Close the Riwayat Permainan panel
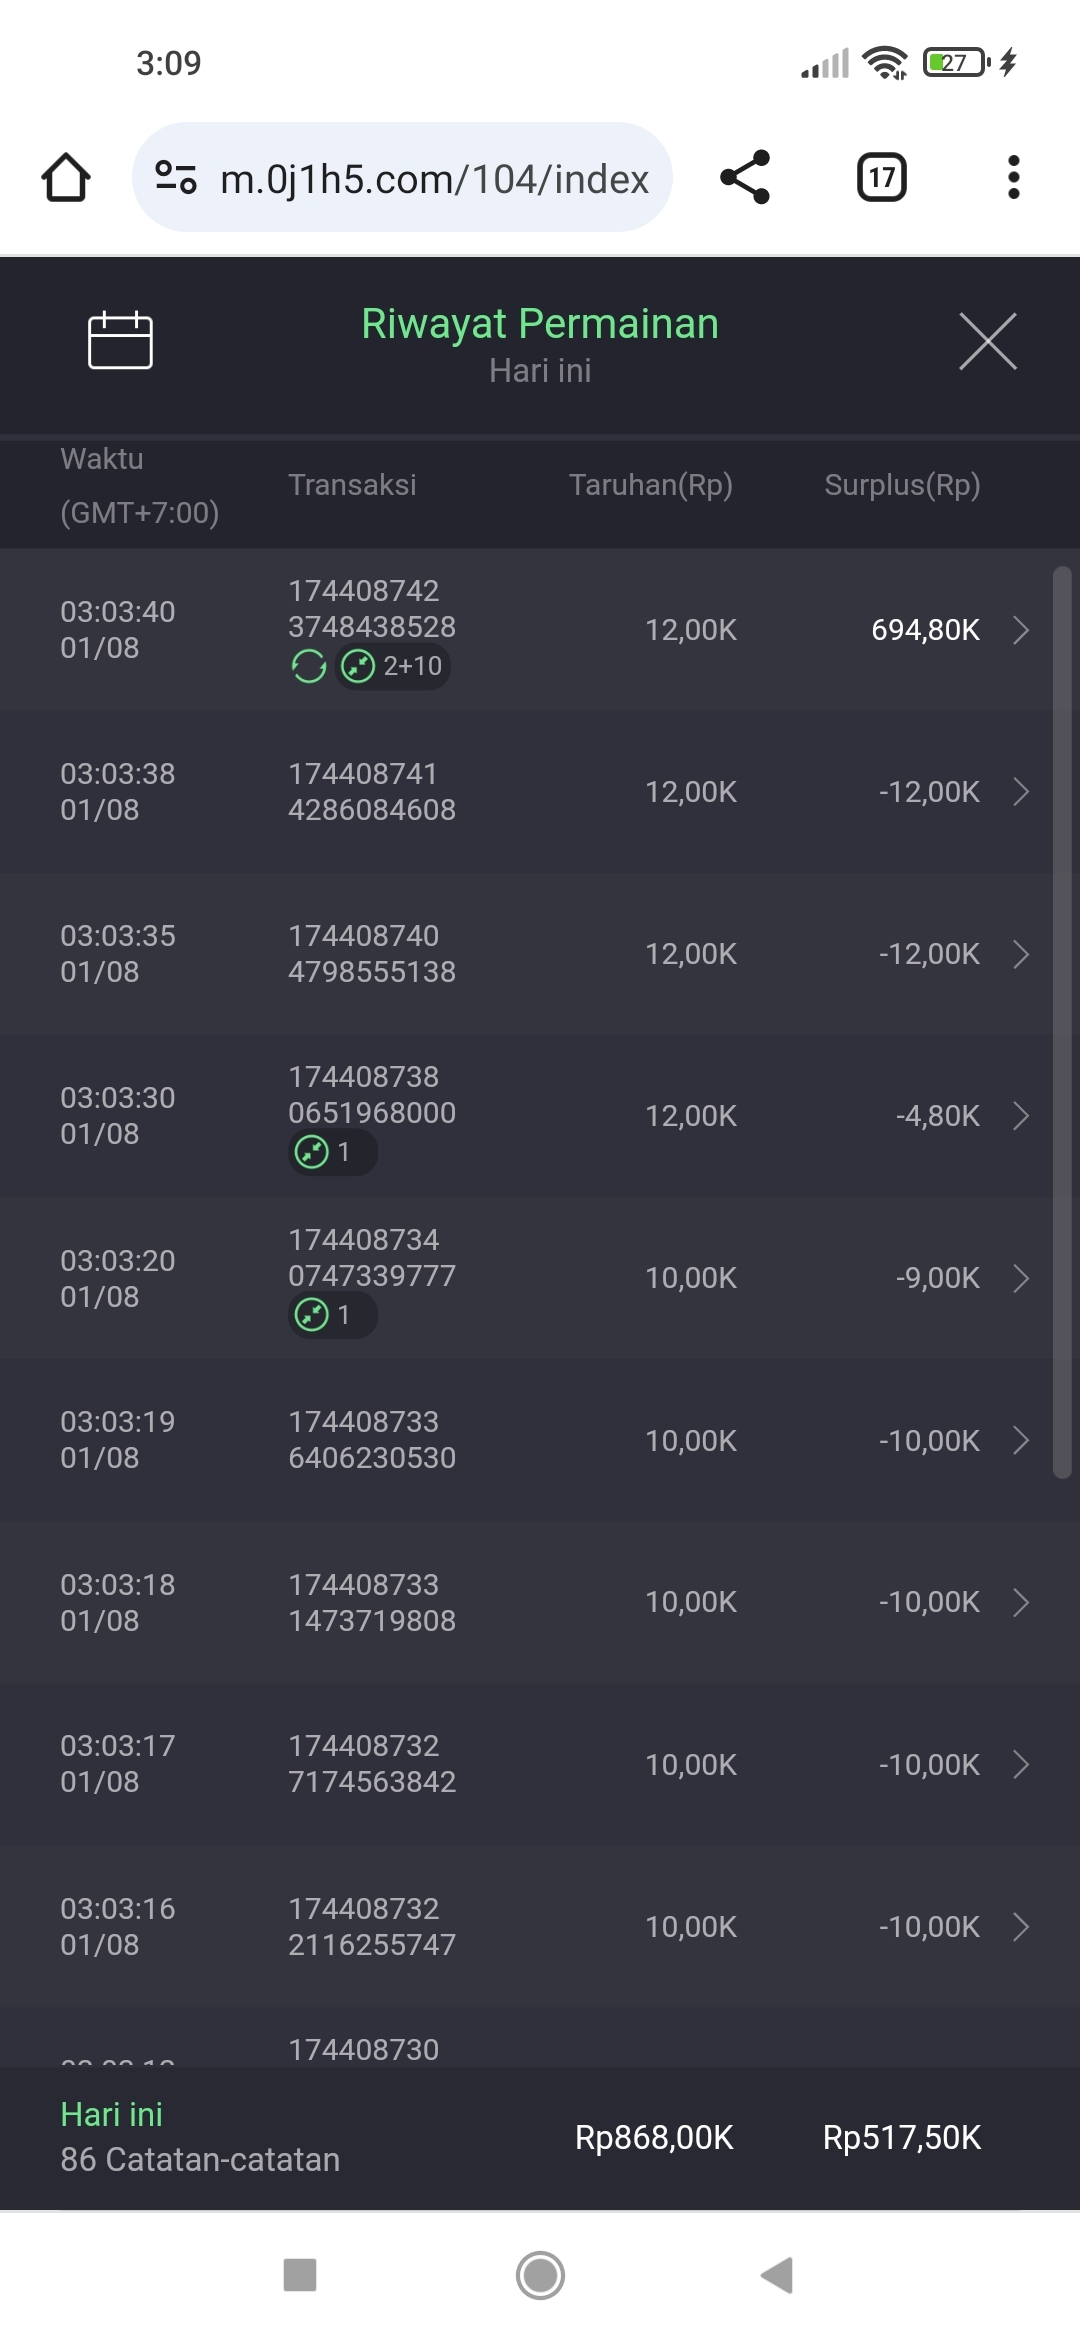The image size is (1080, 2340). pos(987,341)
